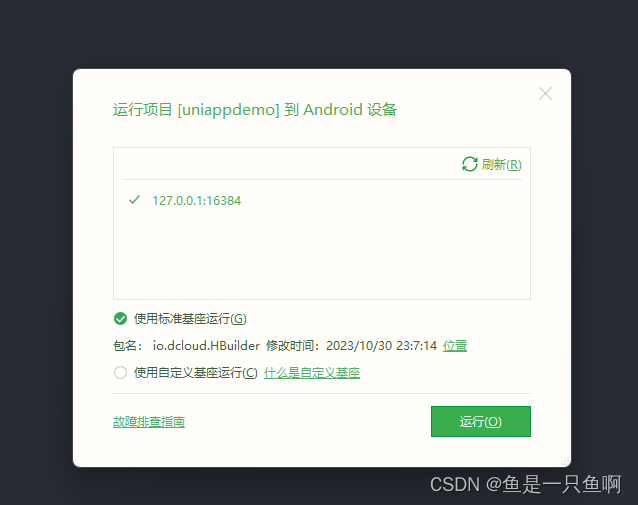Select the 使用标准基座运行 radio button
Viewport: 638px width, 505px height.
point(120,319)
